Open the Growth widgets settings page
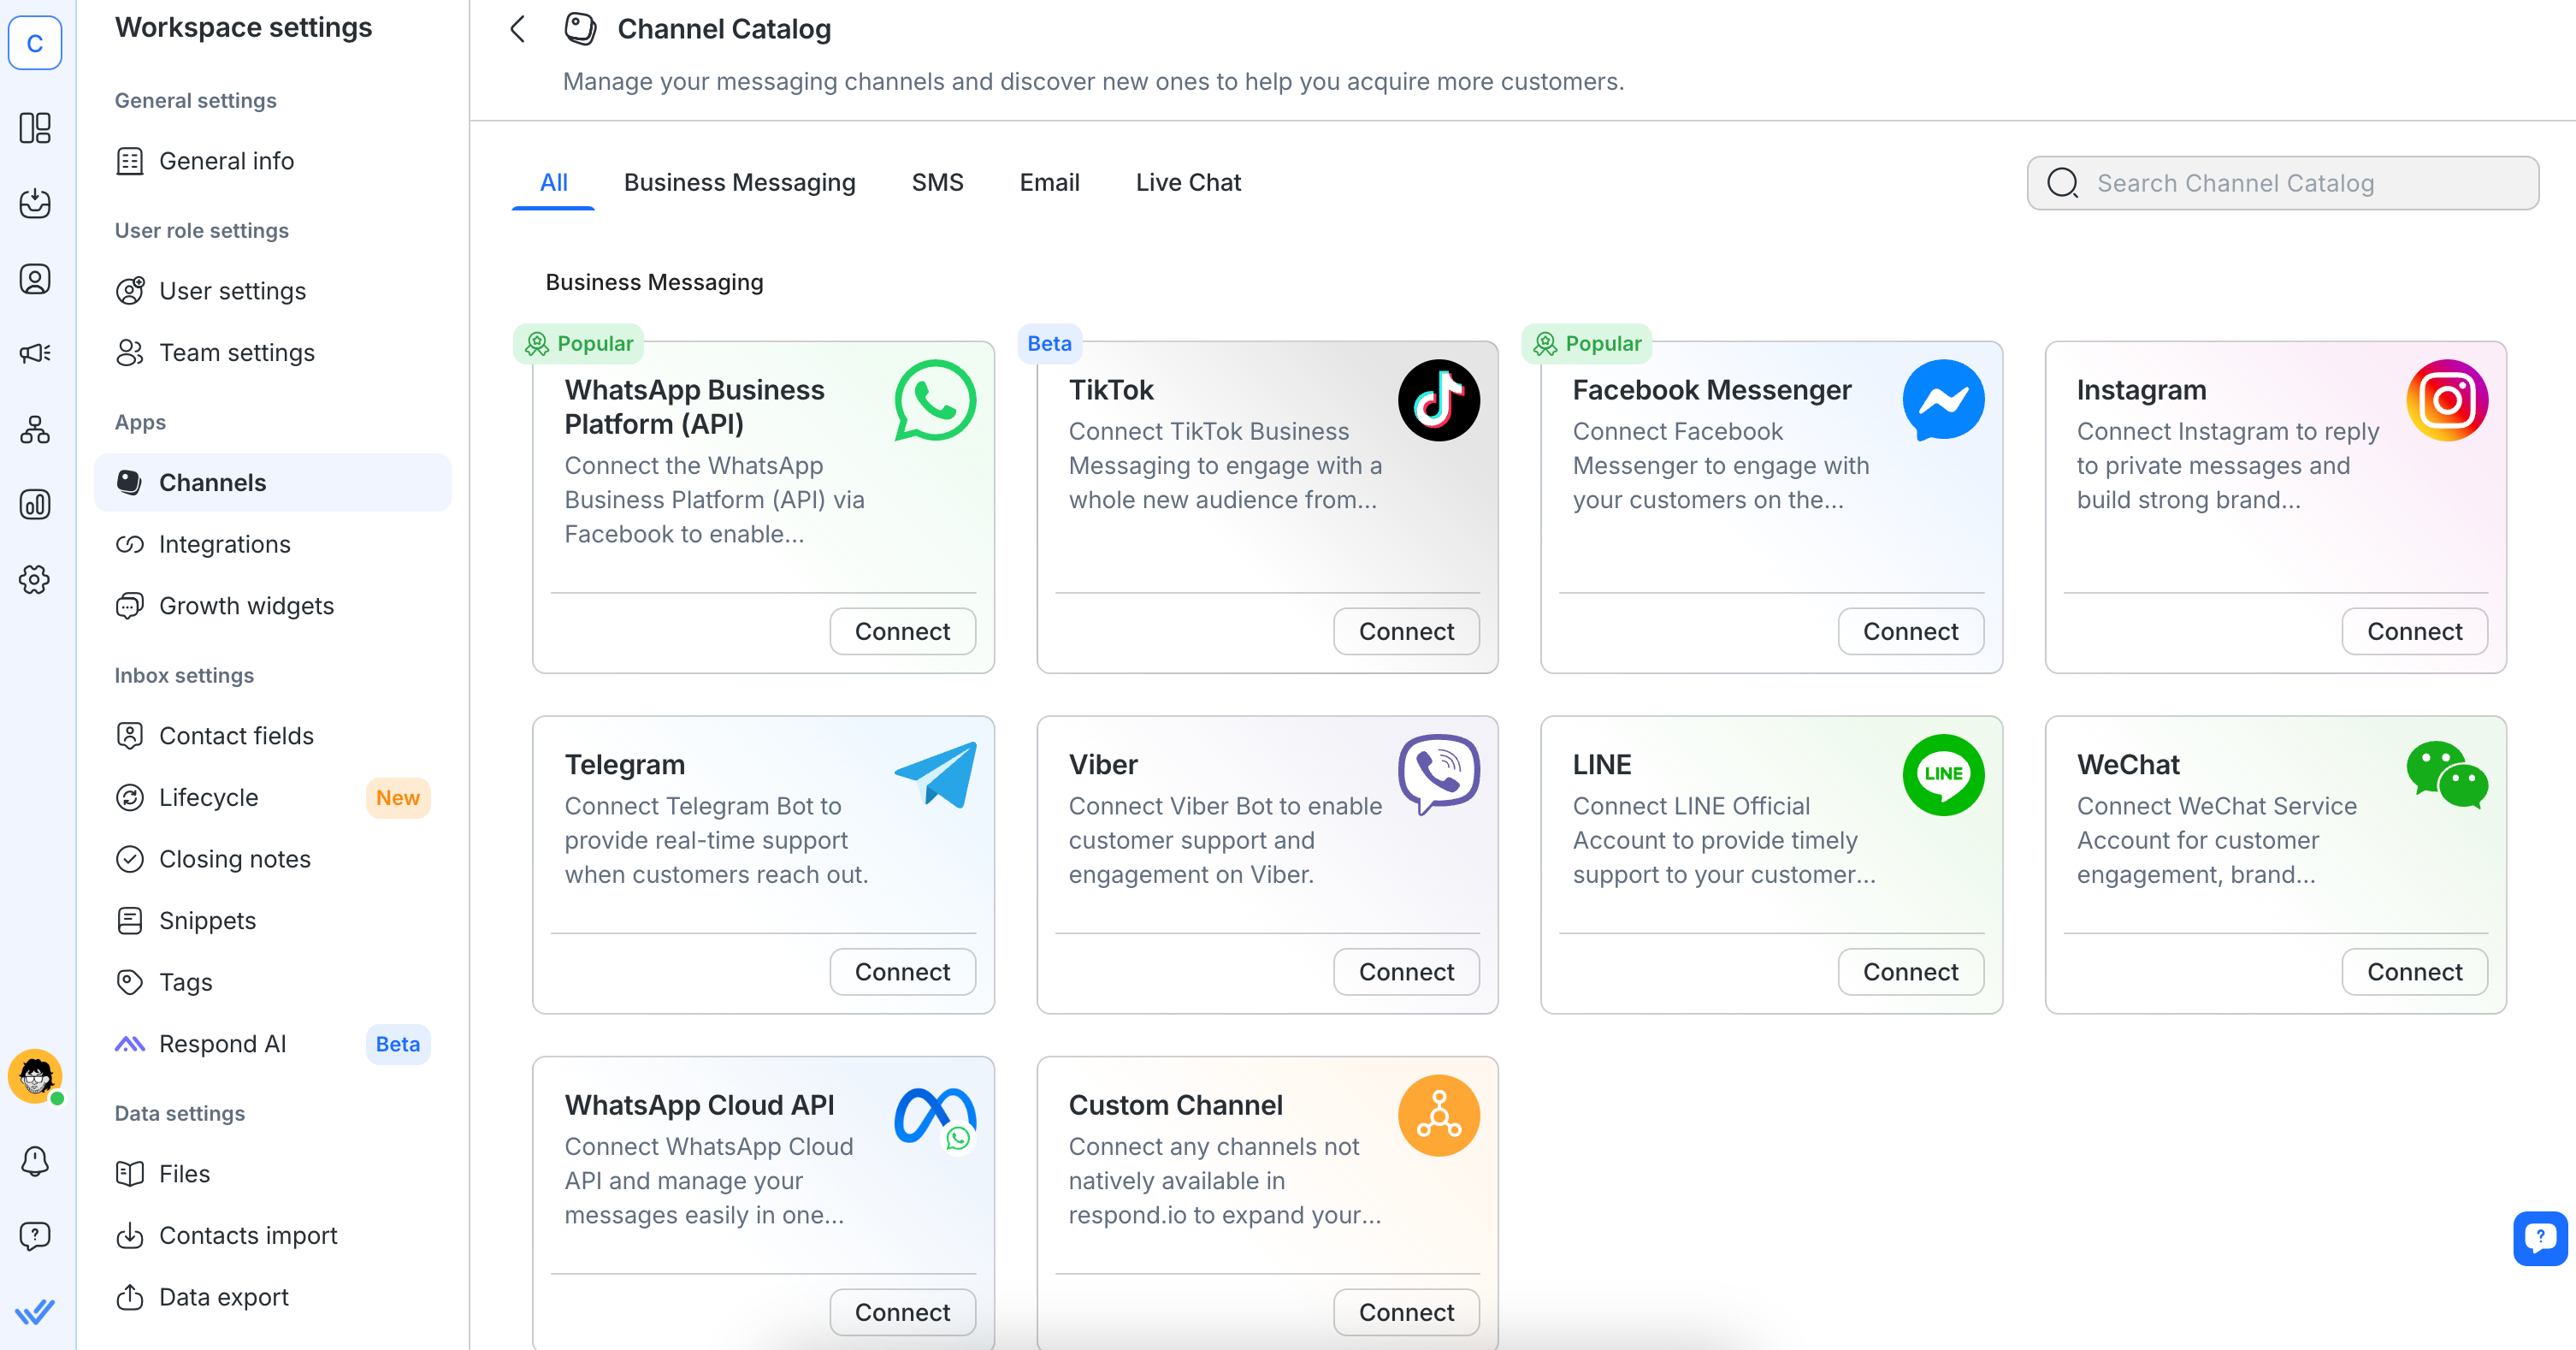Screen dimensions: 2576x1350 coord(246,605)
